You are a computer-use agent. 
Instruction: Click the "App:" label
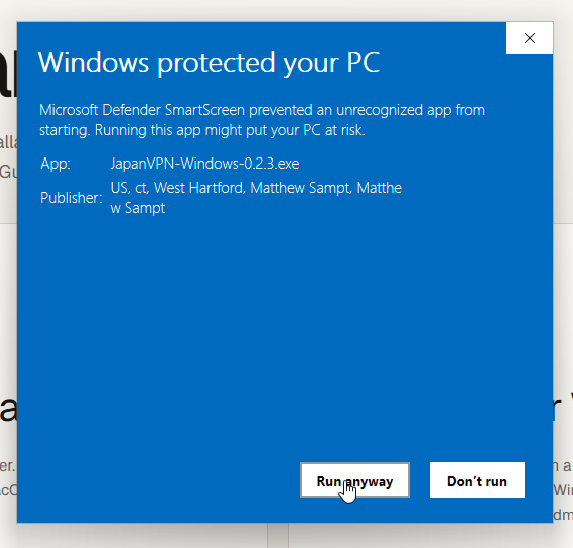(55, 164)
